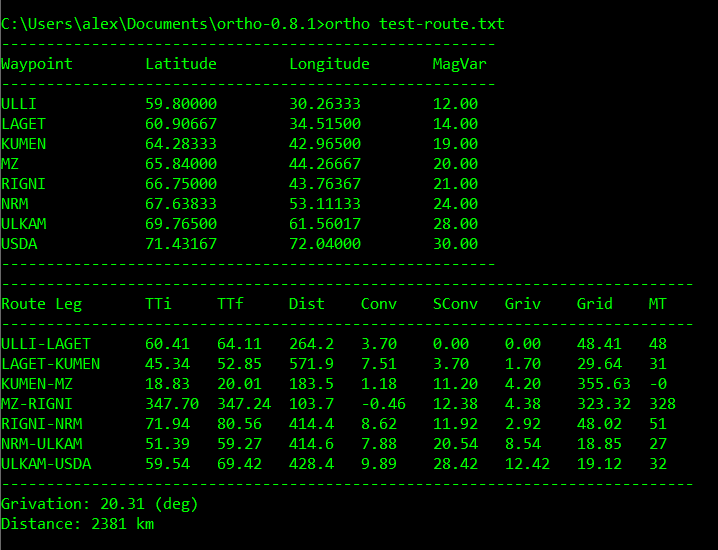This screenshot has height=550, width=718.
Task: Click distance value 264.2
Action: click(311, 344)
